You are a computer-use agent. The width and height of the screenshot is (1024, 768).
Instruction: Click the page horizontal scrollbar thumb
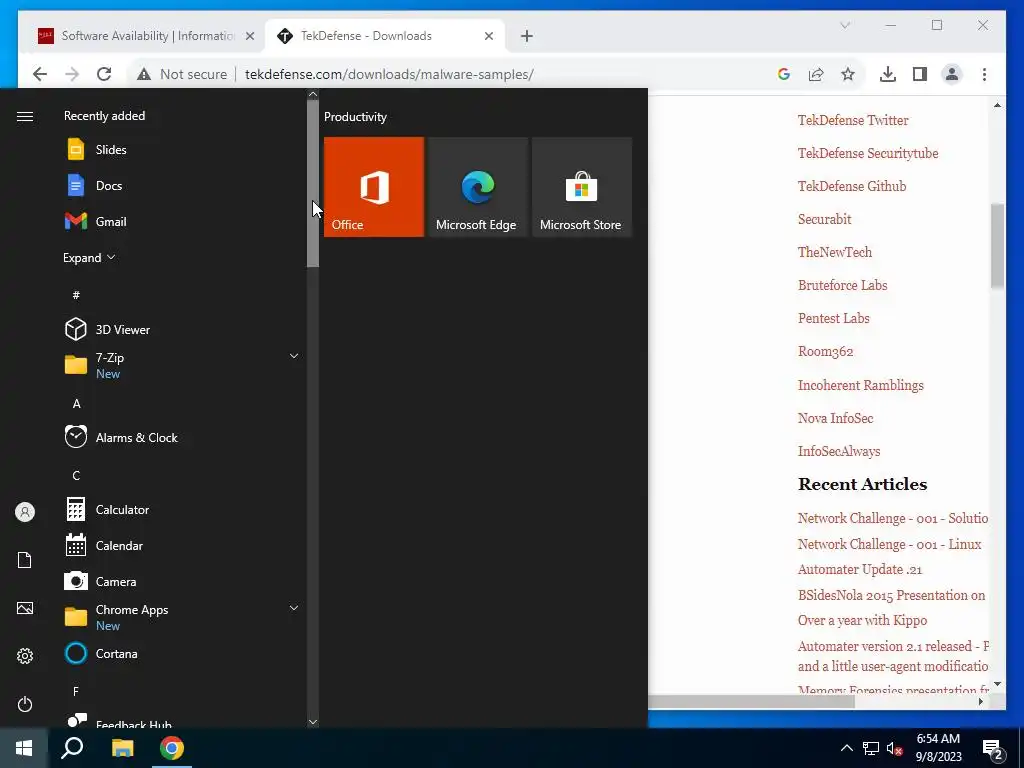coord(751,701)
